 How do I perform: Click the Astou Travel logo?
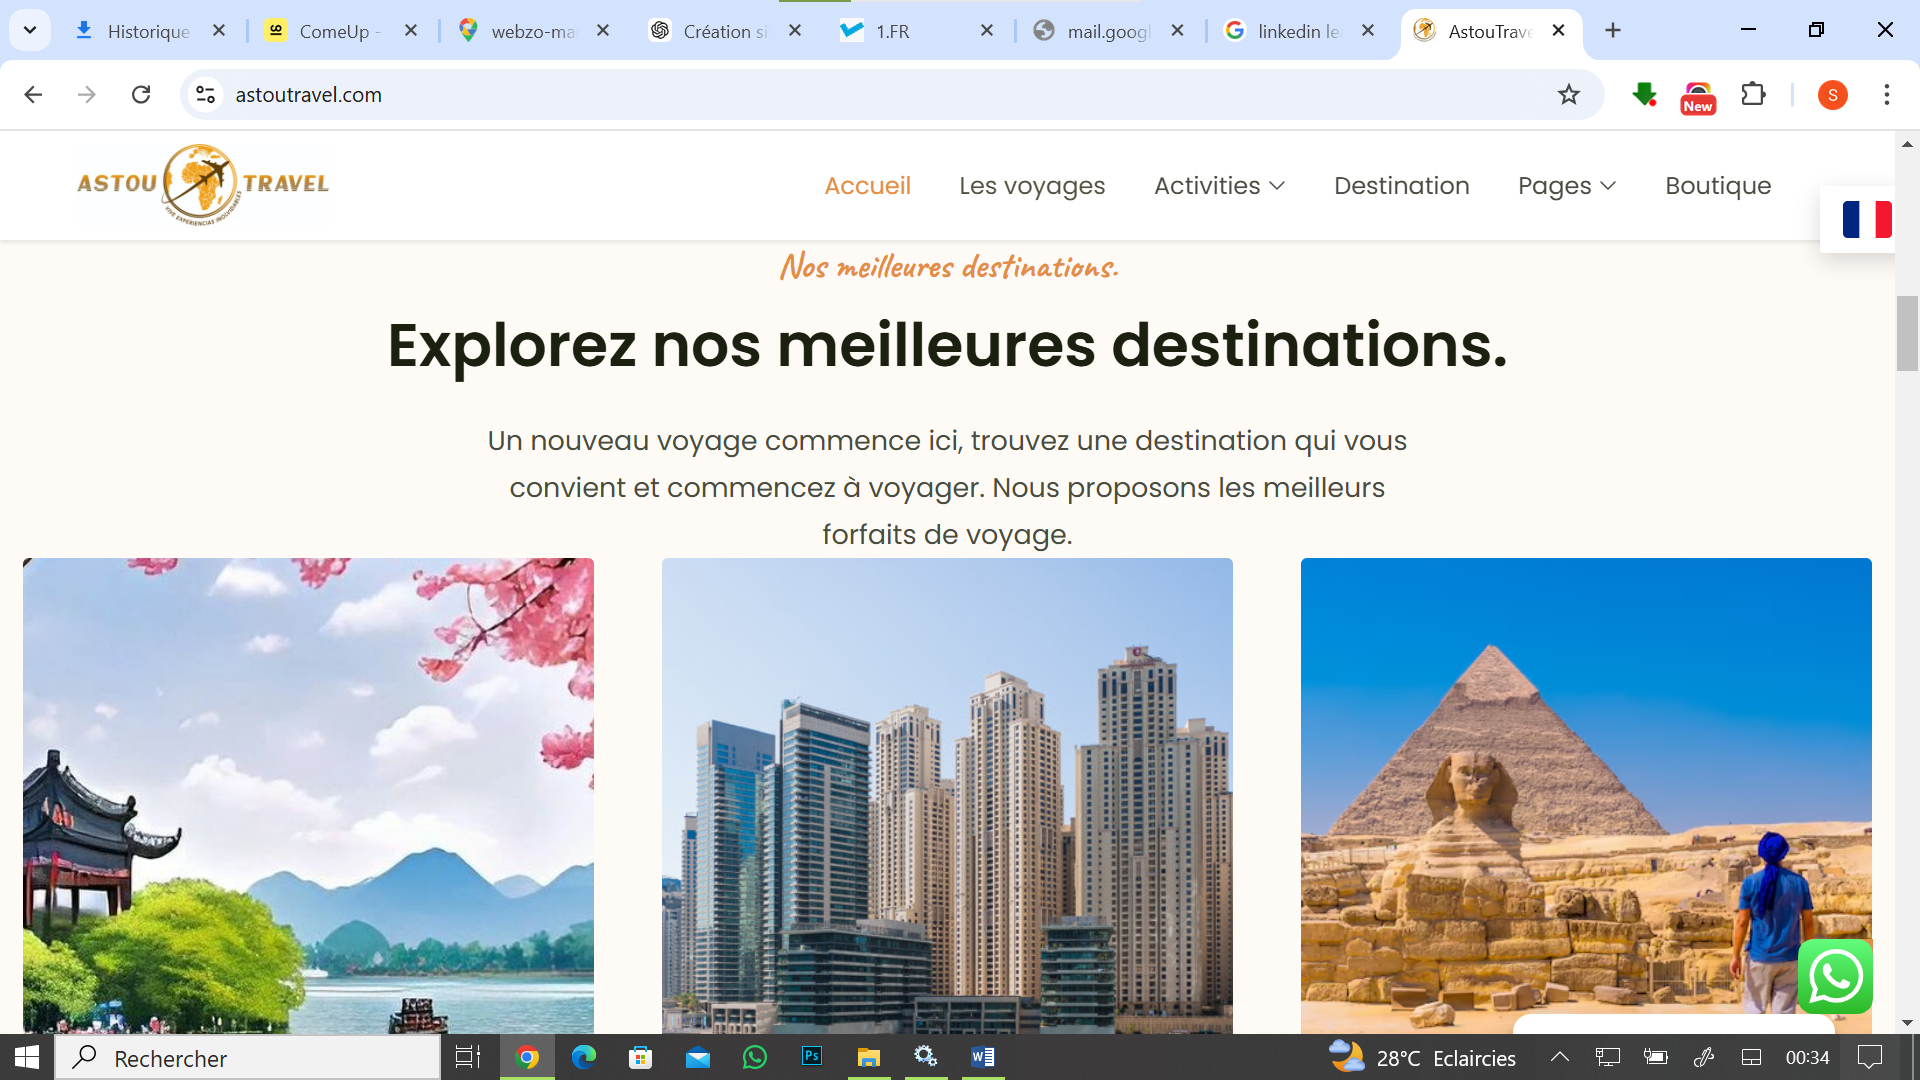[203, 184]
